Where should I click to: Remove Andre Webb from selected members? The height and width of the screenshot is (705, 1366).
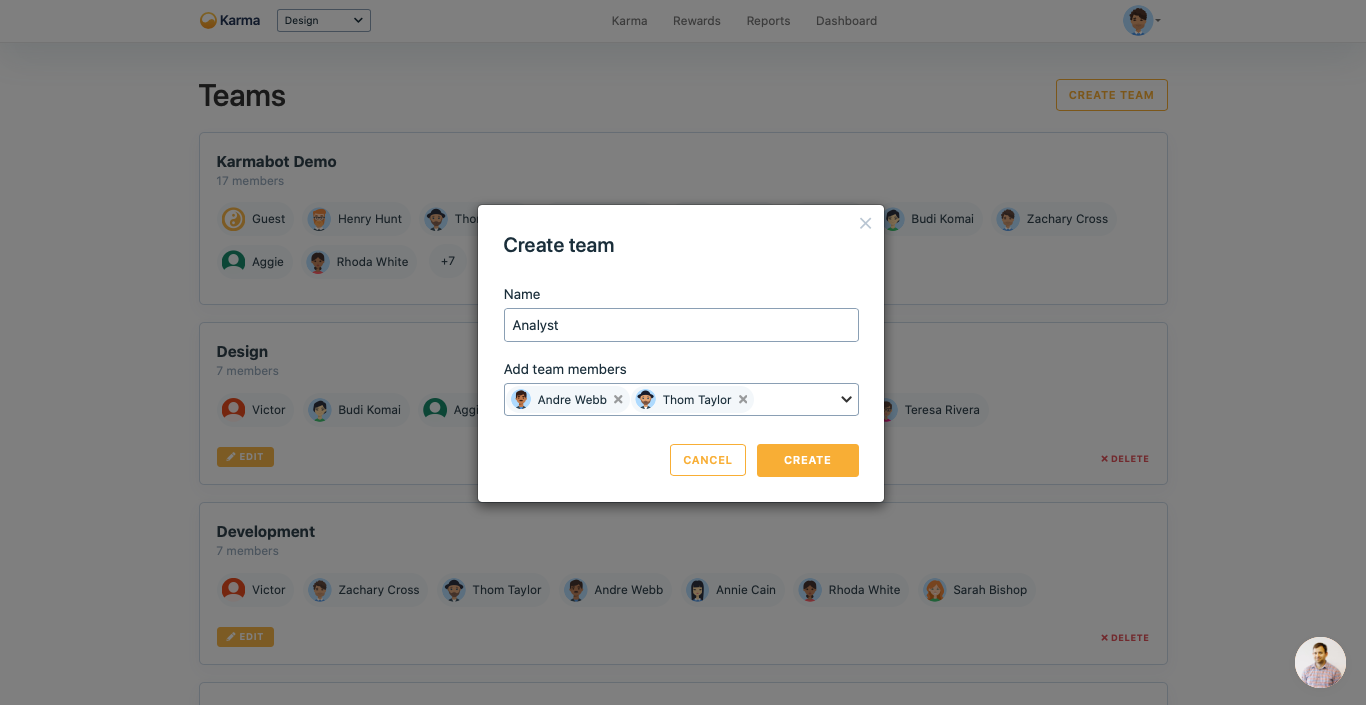click(618, 399)
